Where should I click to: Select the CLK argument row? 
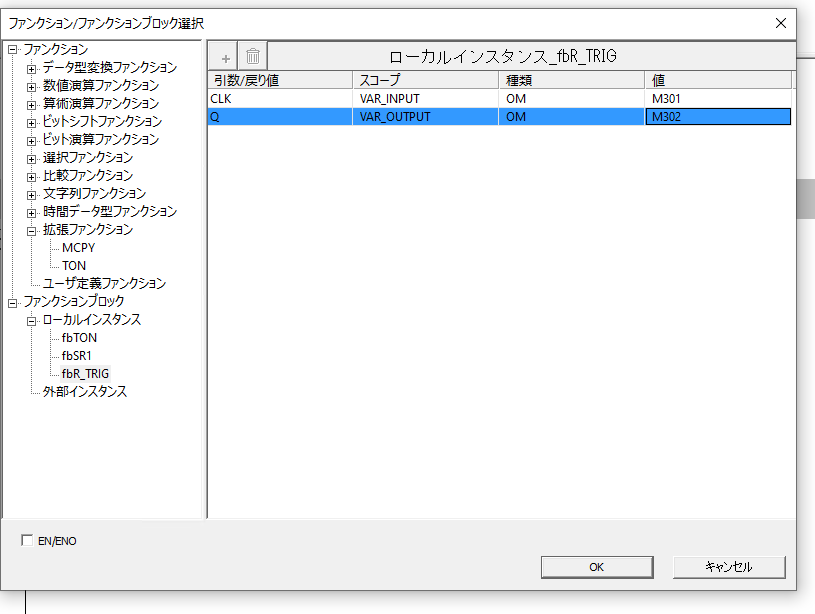(x=280, y=99)
